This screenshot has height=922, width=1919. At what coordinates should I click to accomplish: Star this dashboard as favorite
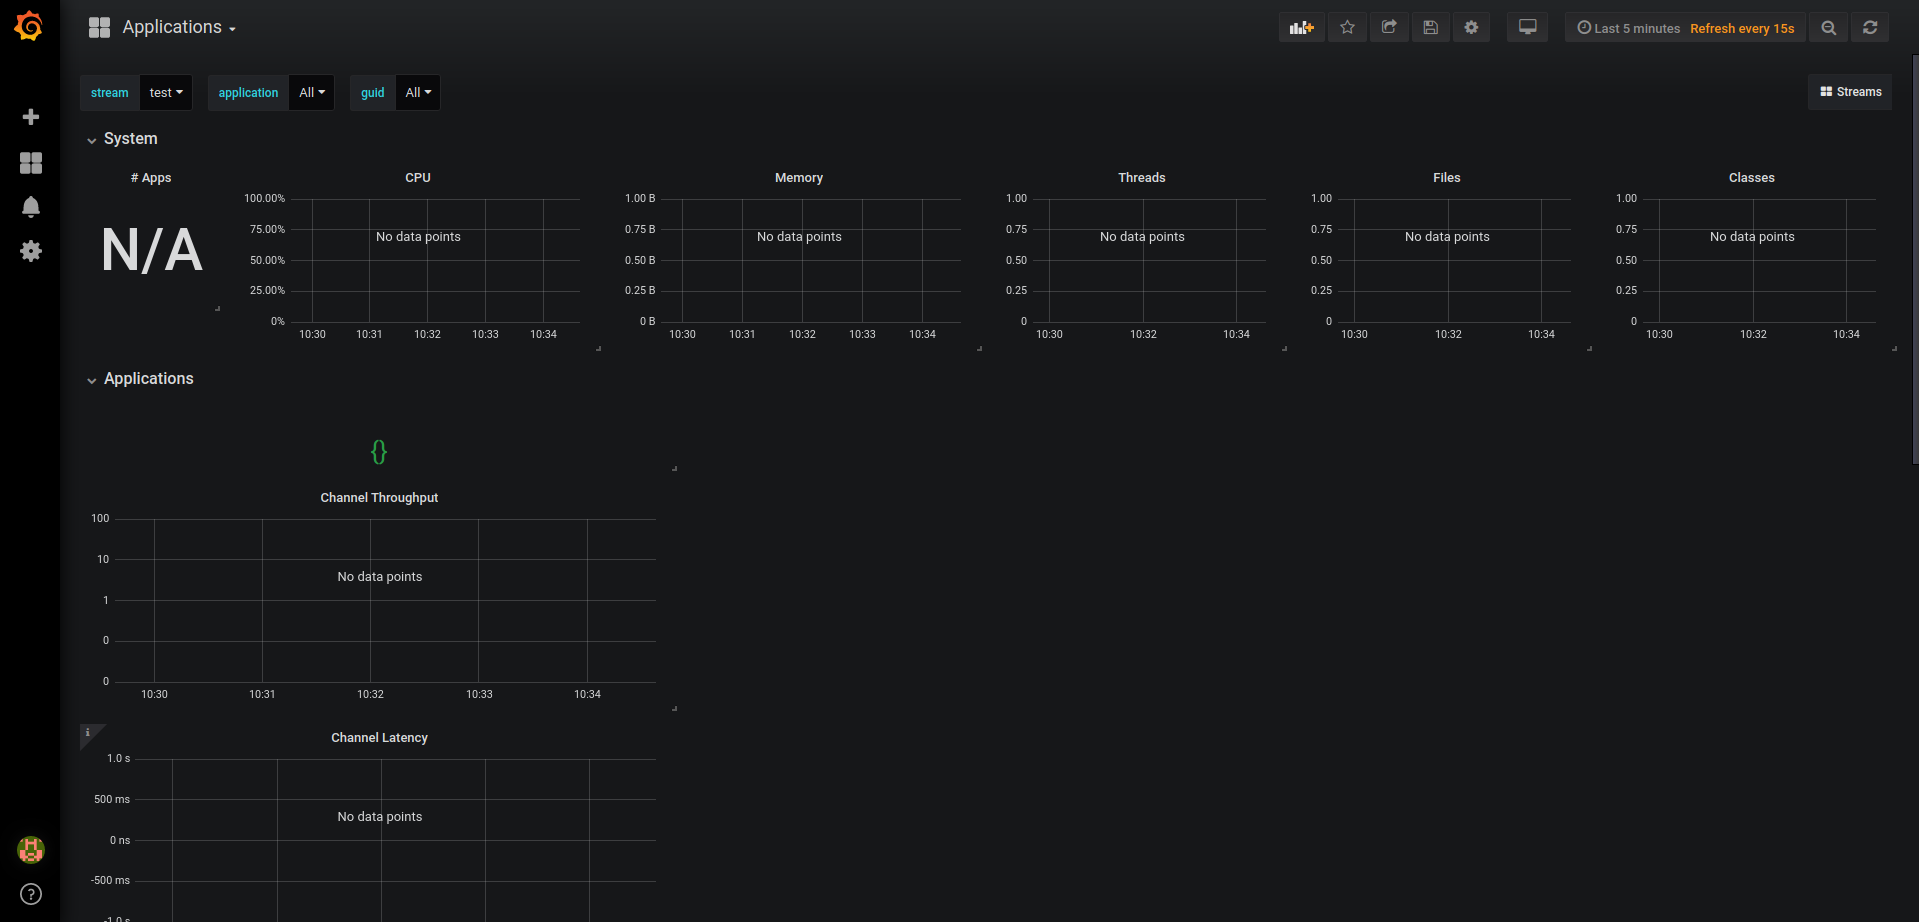tap(1347, 27)
